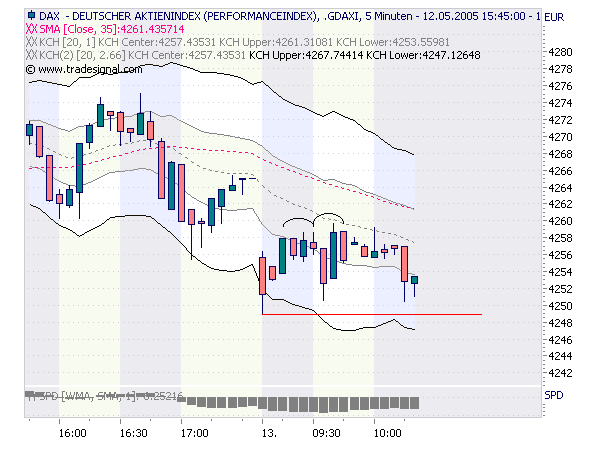Click the EUR currency label
The width and height of the screenshot is (600, 450).
click(x=554, y=17)
